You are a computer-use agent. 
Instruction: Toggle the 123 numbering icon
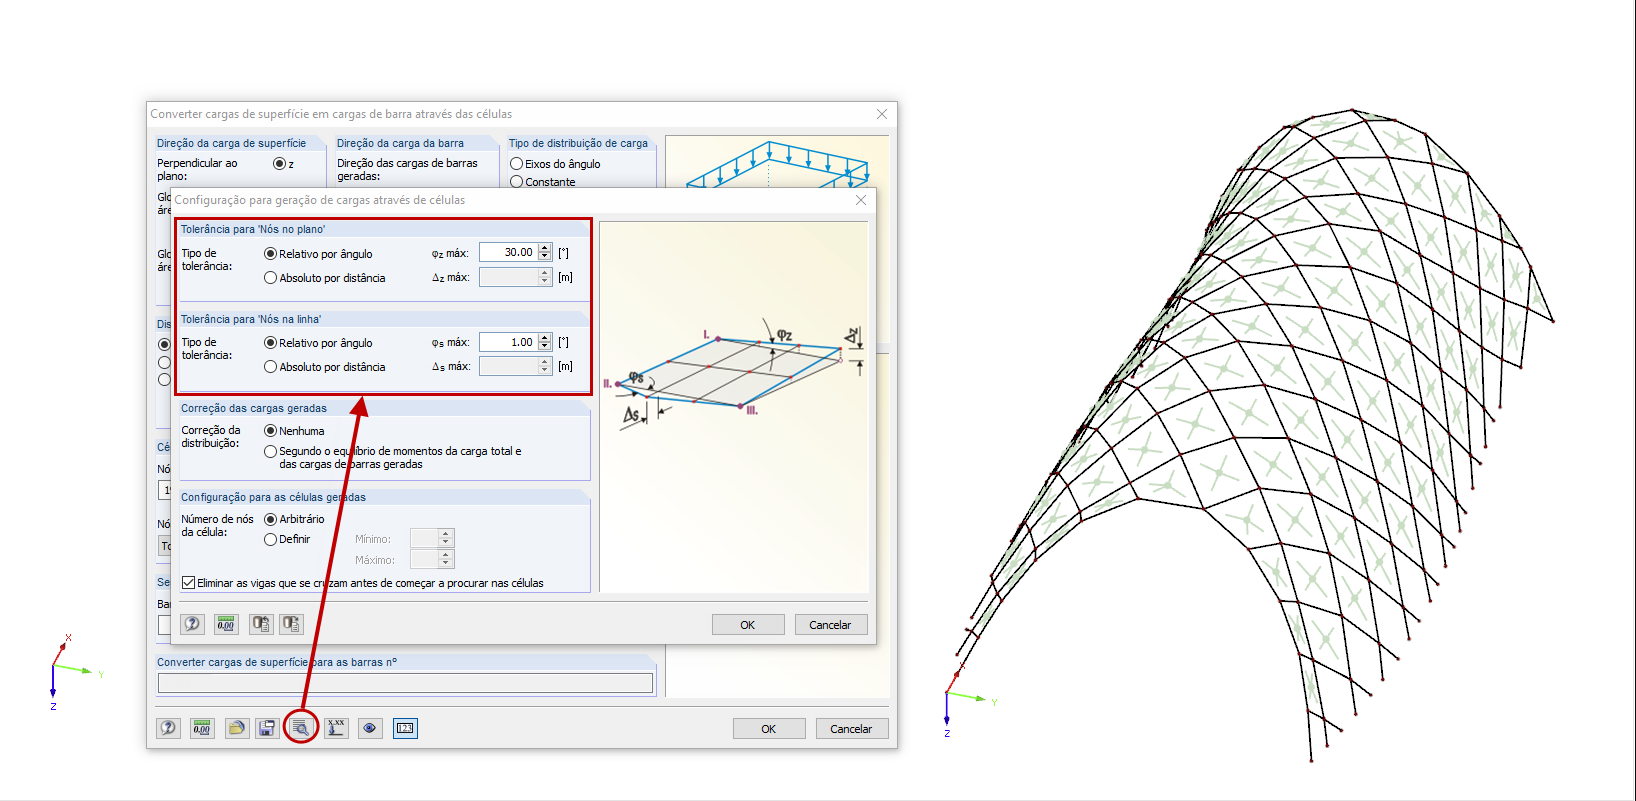(405, 728)
